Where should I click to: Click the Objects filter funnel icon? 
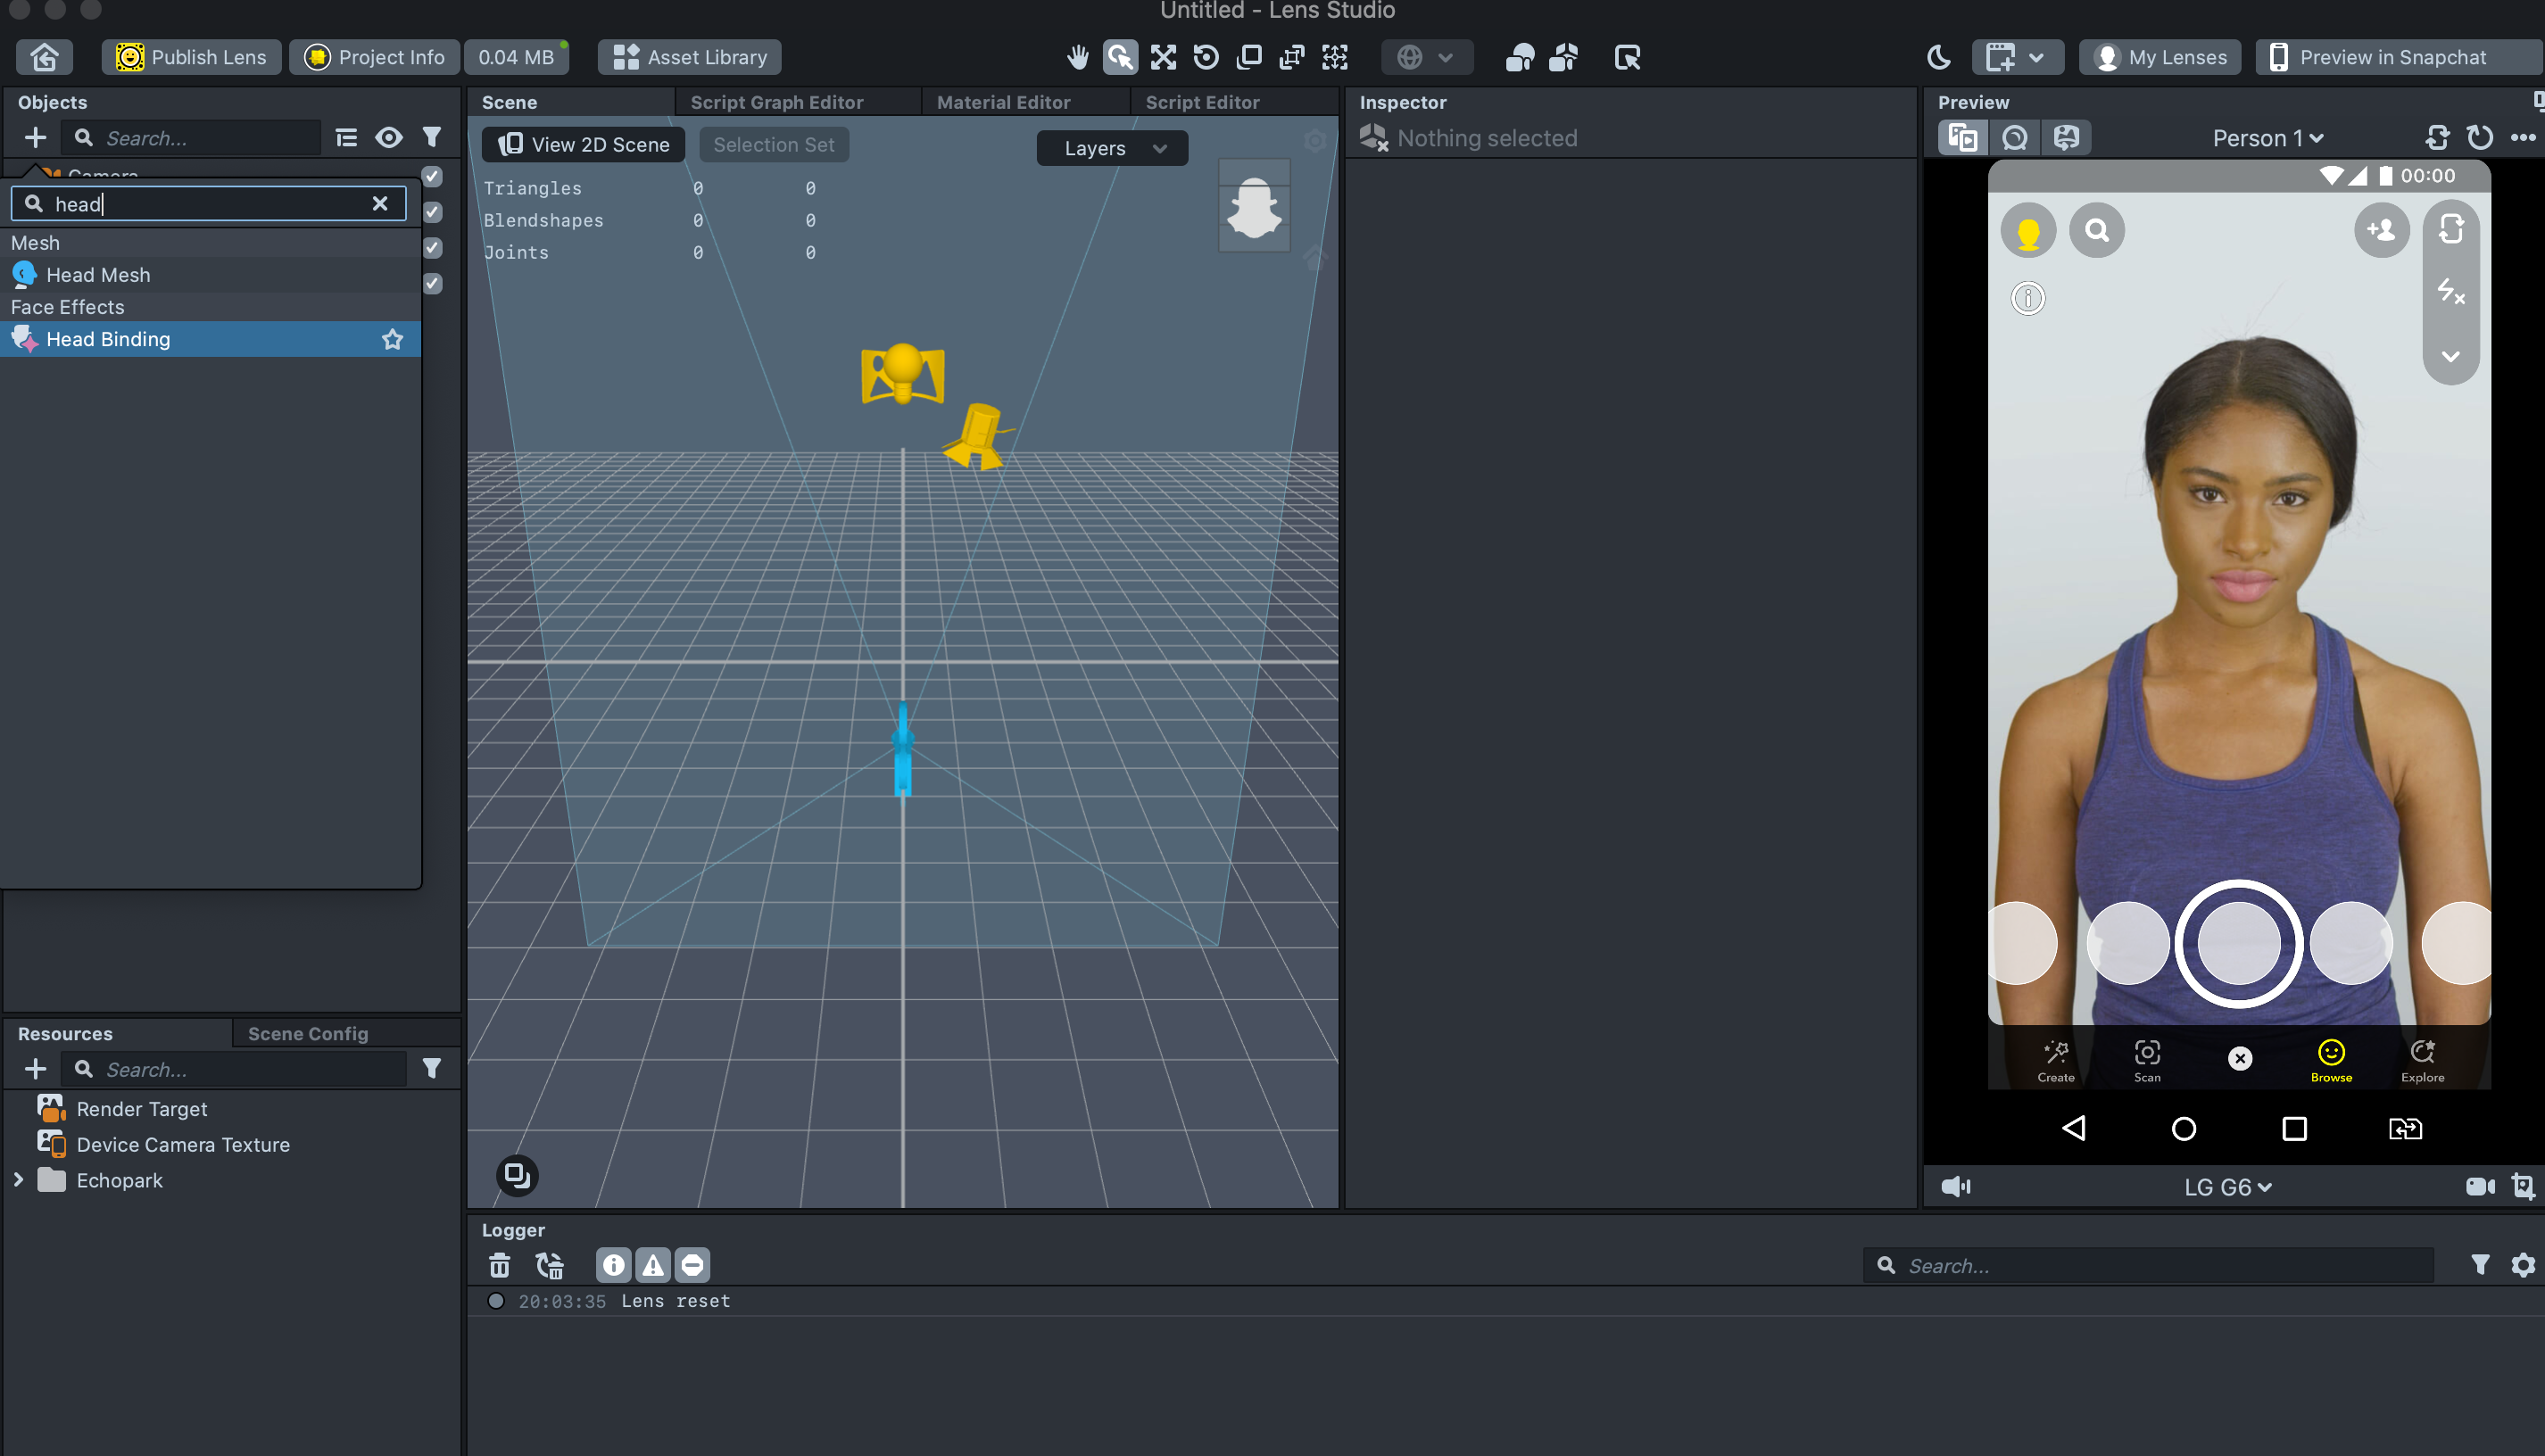[432, 137]
